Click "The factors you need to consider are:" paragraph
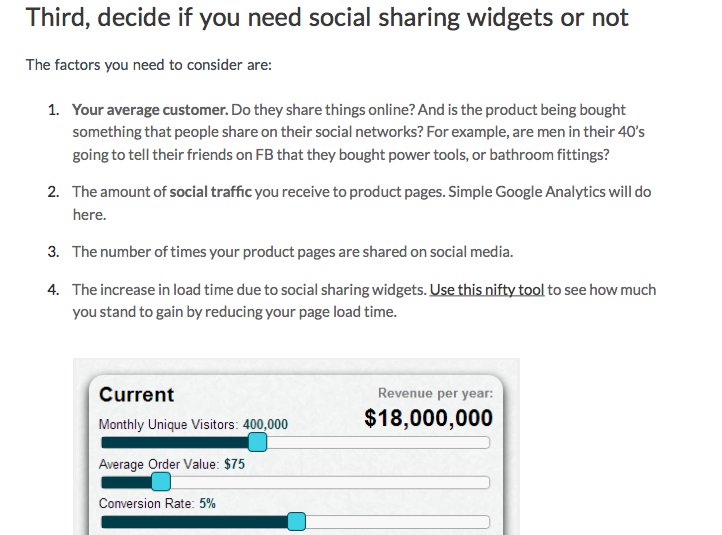 [149, 65]
